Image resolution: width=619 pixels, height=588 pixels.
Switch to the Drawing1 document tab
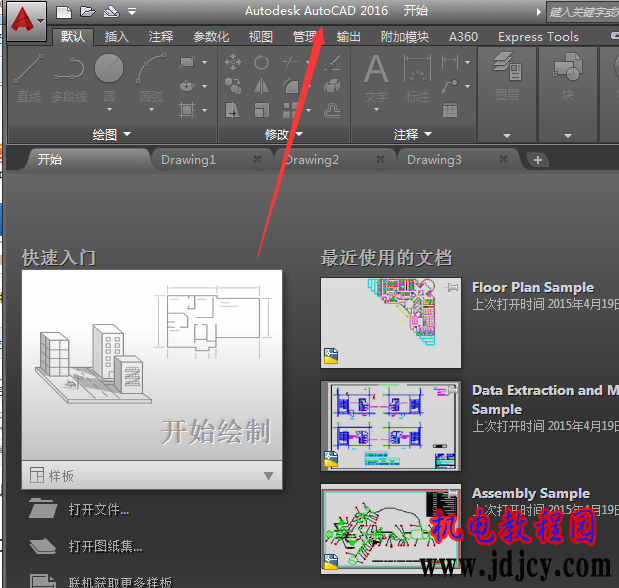(x=188, y=159)
